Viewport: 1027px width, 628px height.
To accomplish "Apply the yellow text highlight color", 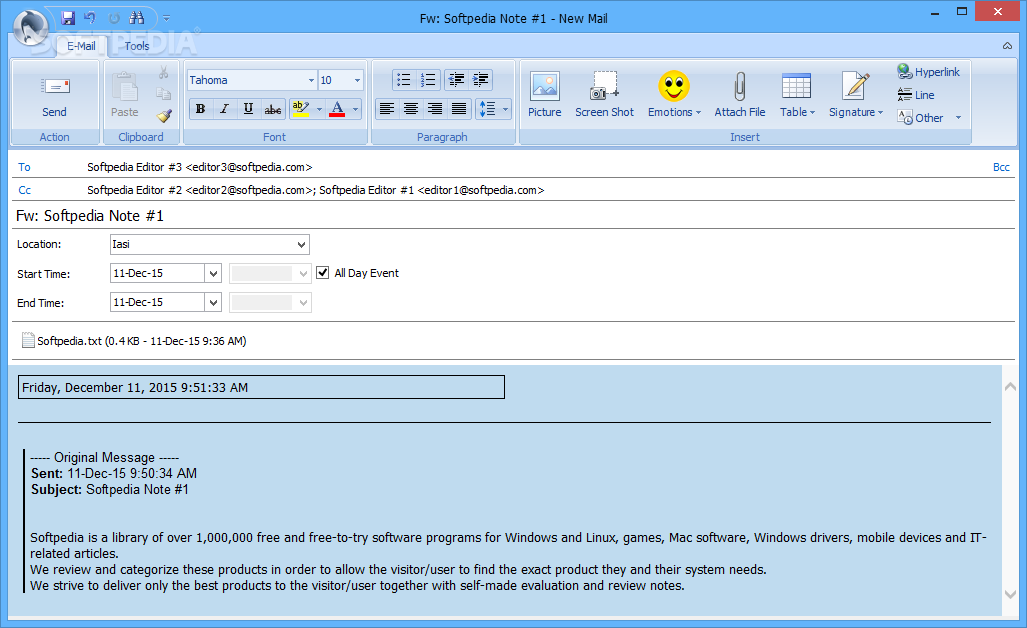I will click(301, 109).
